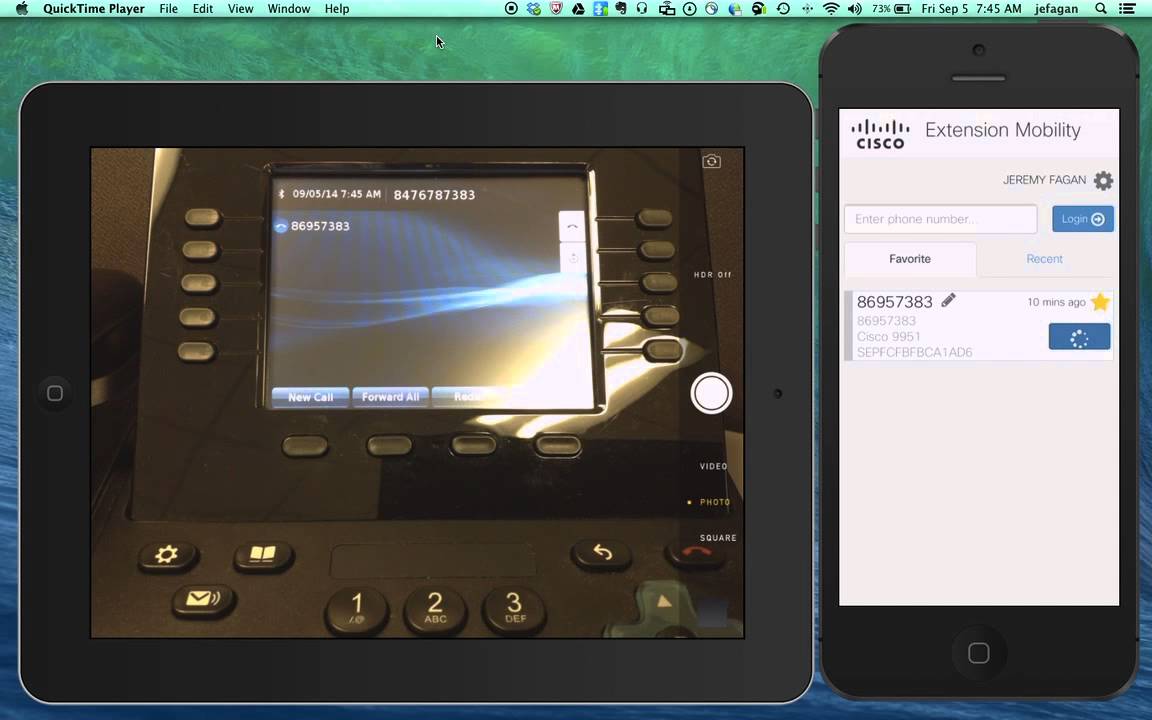Viewport: 1152px width, 720px height.
Task: Click the Google Drive menu bar icon
Action: pos(578,9)
